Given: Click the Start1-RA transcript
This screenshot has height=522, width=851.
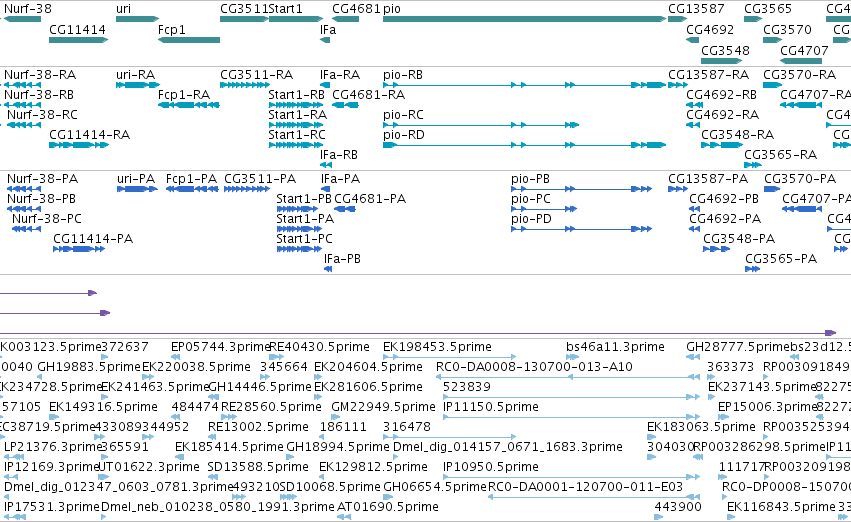Looking at the screenshot, I should pyautogui.click(x=296, y=125).
